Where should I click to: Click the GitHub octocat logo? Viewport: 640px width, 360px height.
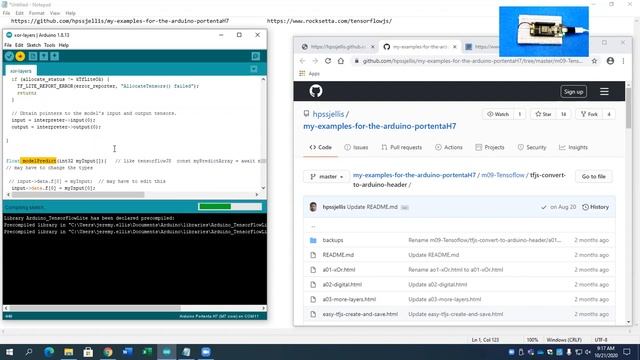316,91
